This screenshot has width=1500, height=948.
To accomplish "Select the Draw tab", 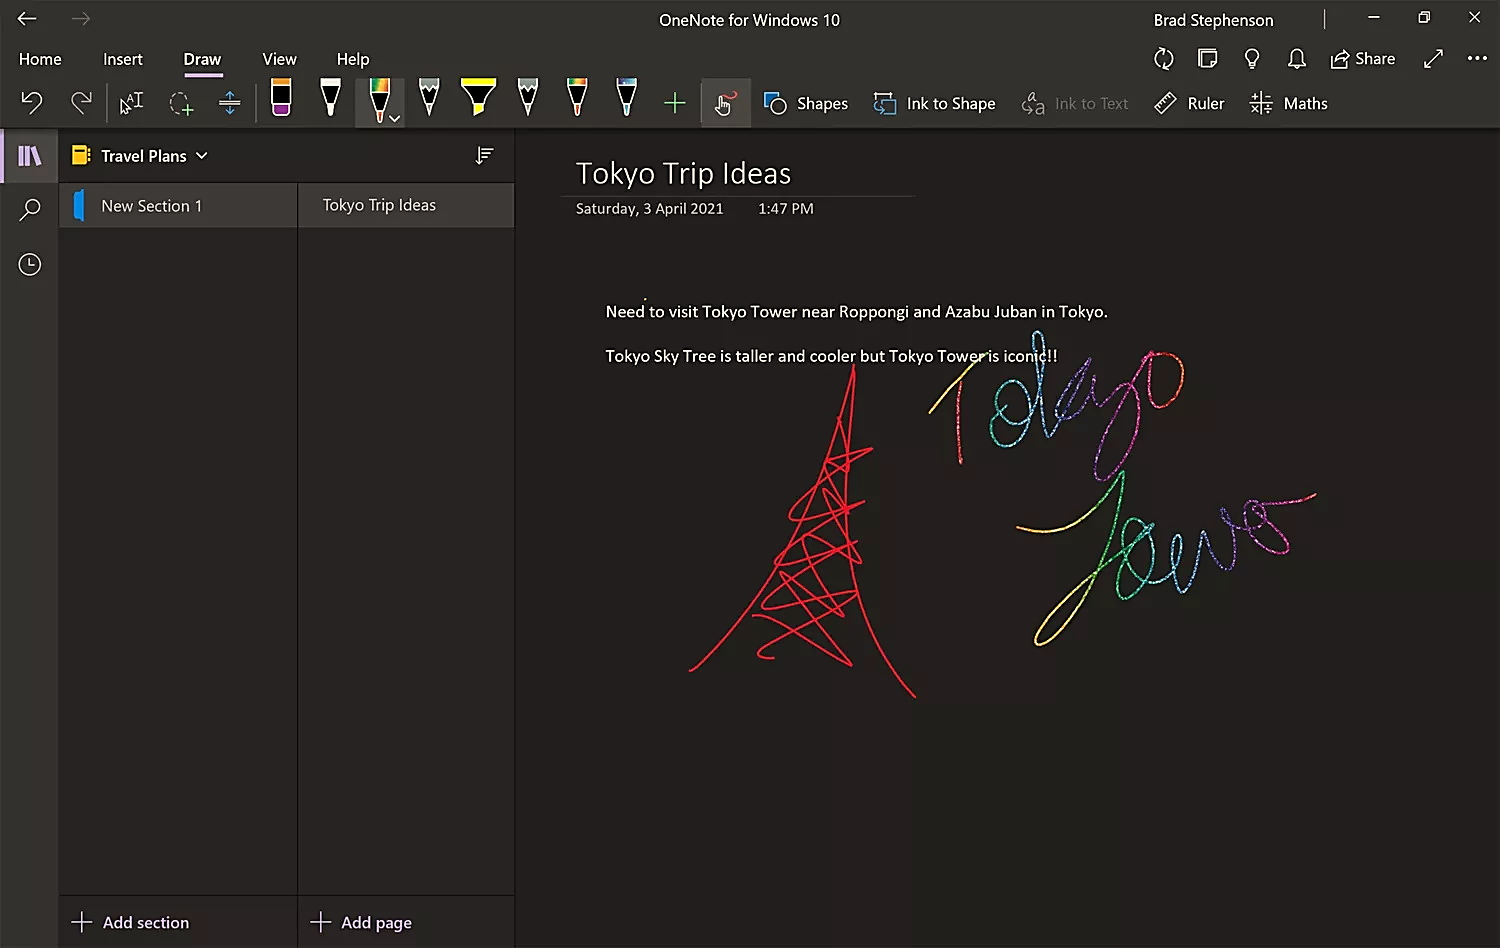I will pyautogui.click(x=202, y=59).
